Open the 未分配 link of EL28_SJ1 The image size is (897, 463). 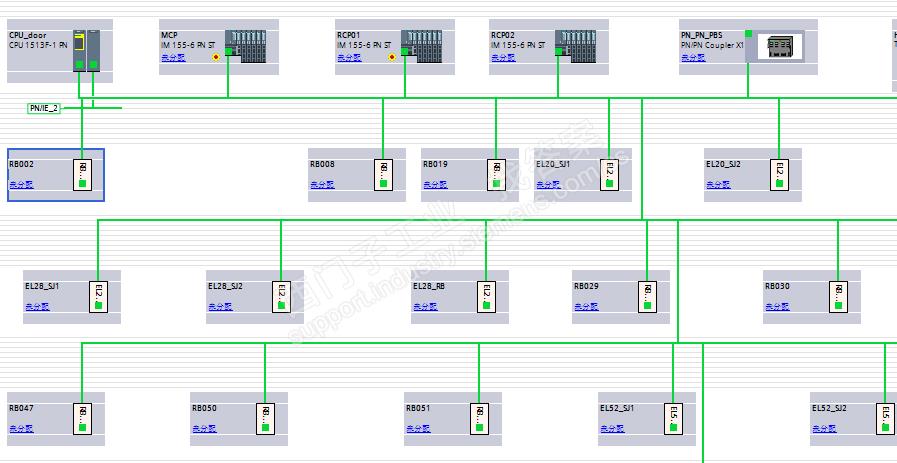click(37, 307)
